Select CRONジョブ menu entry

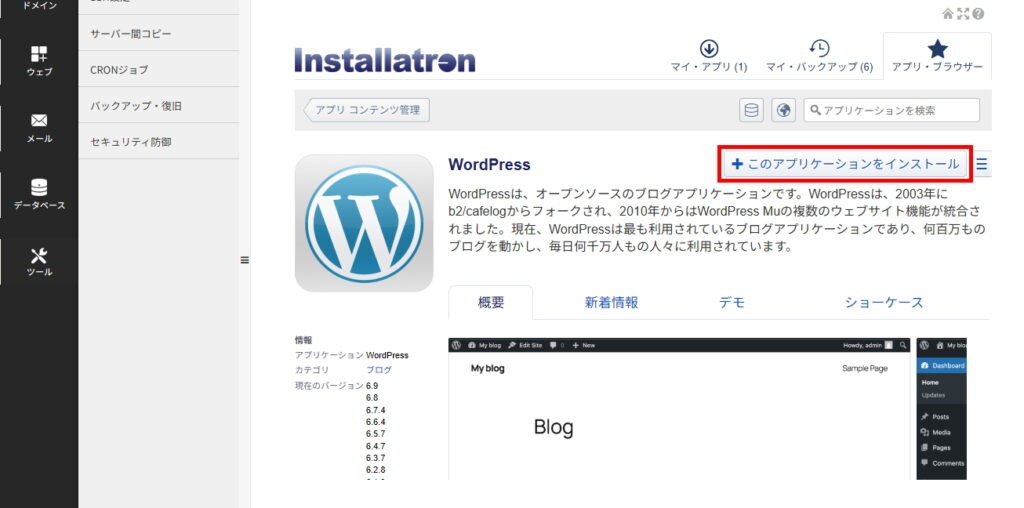159,69
